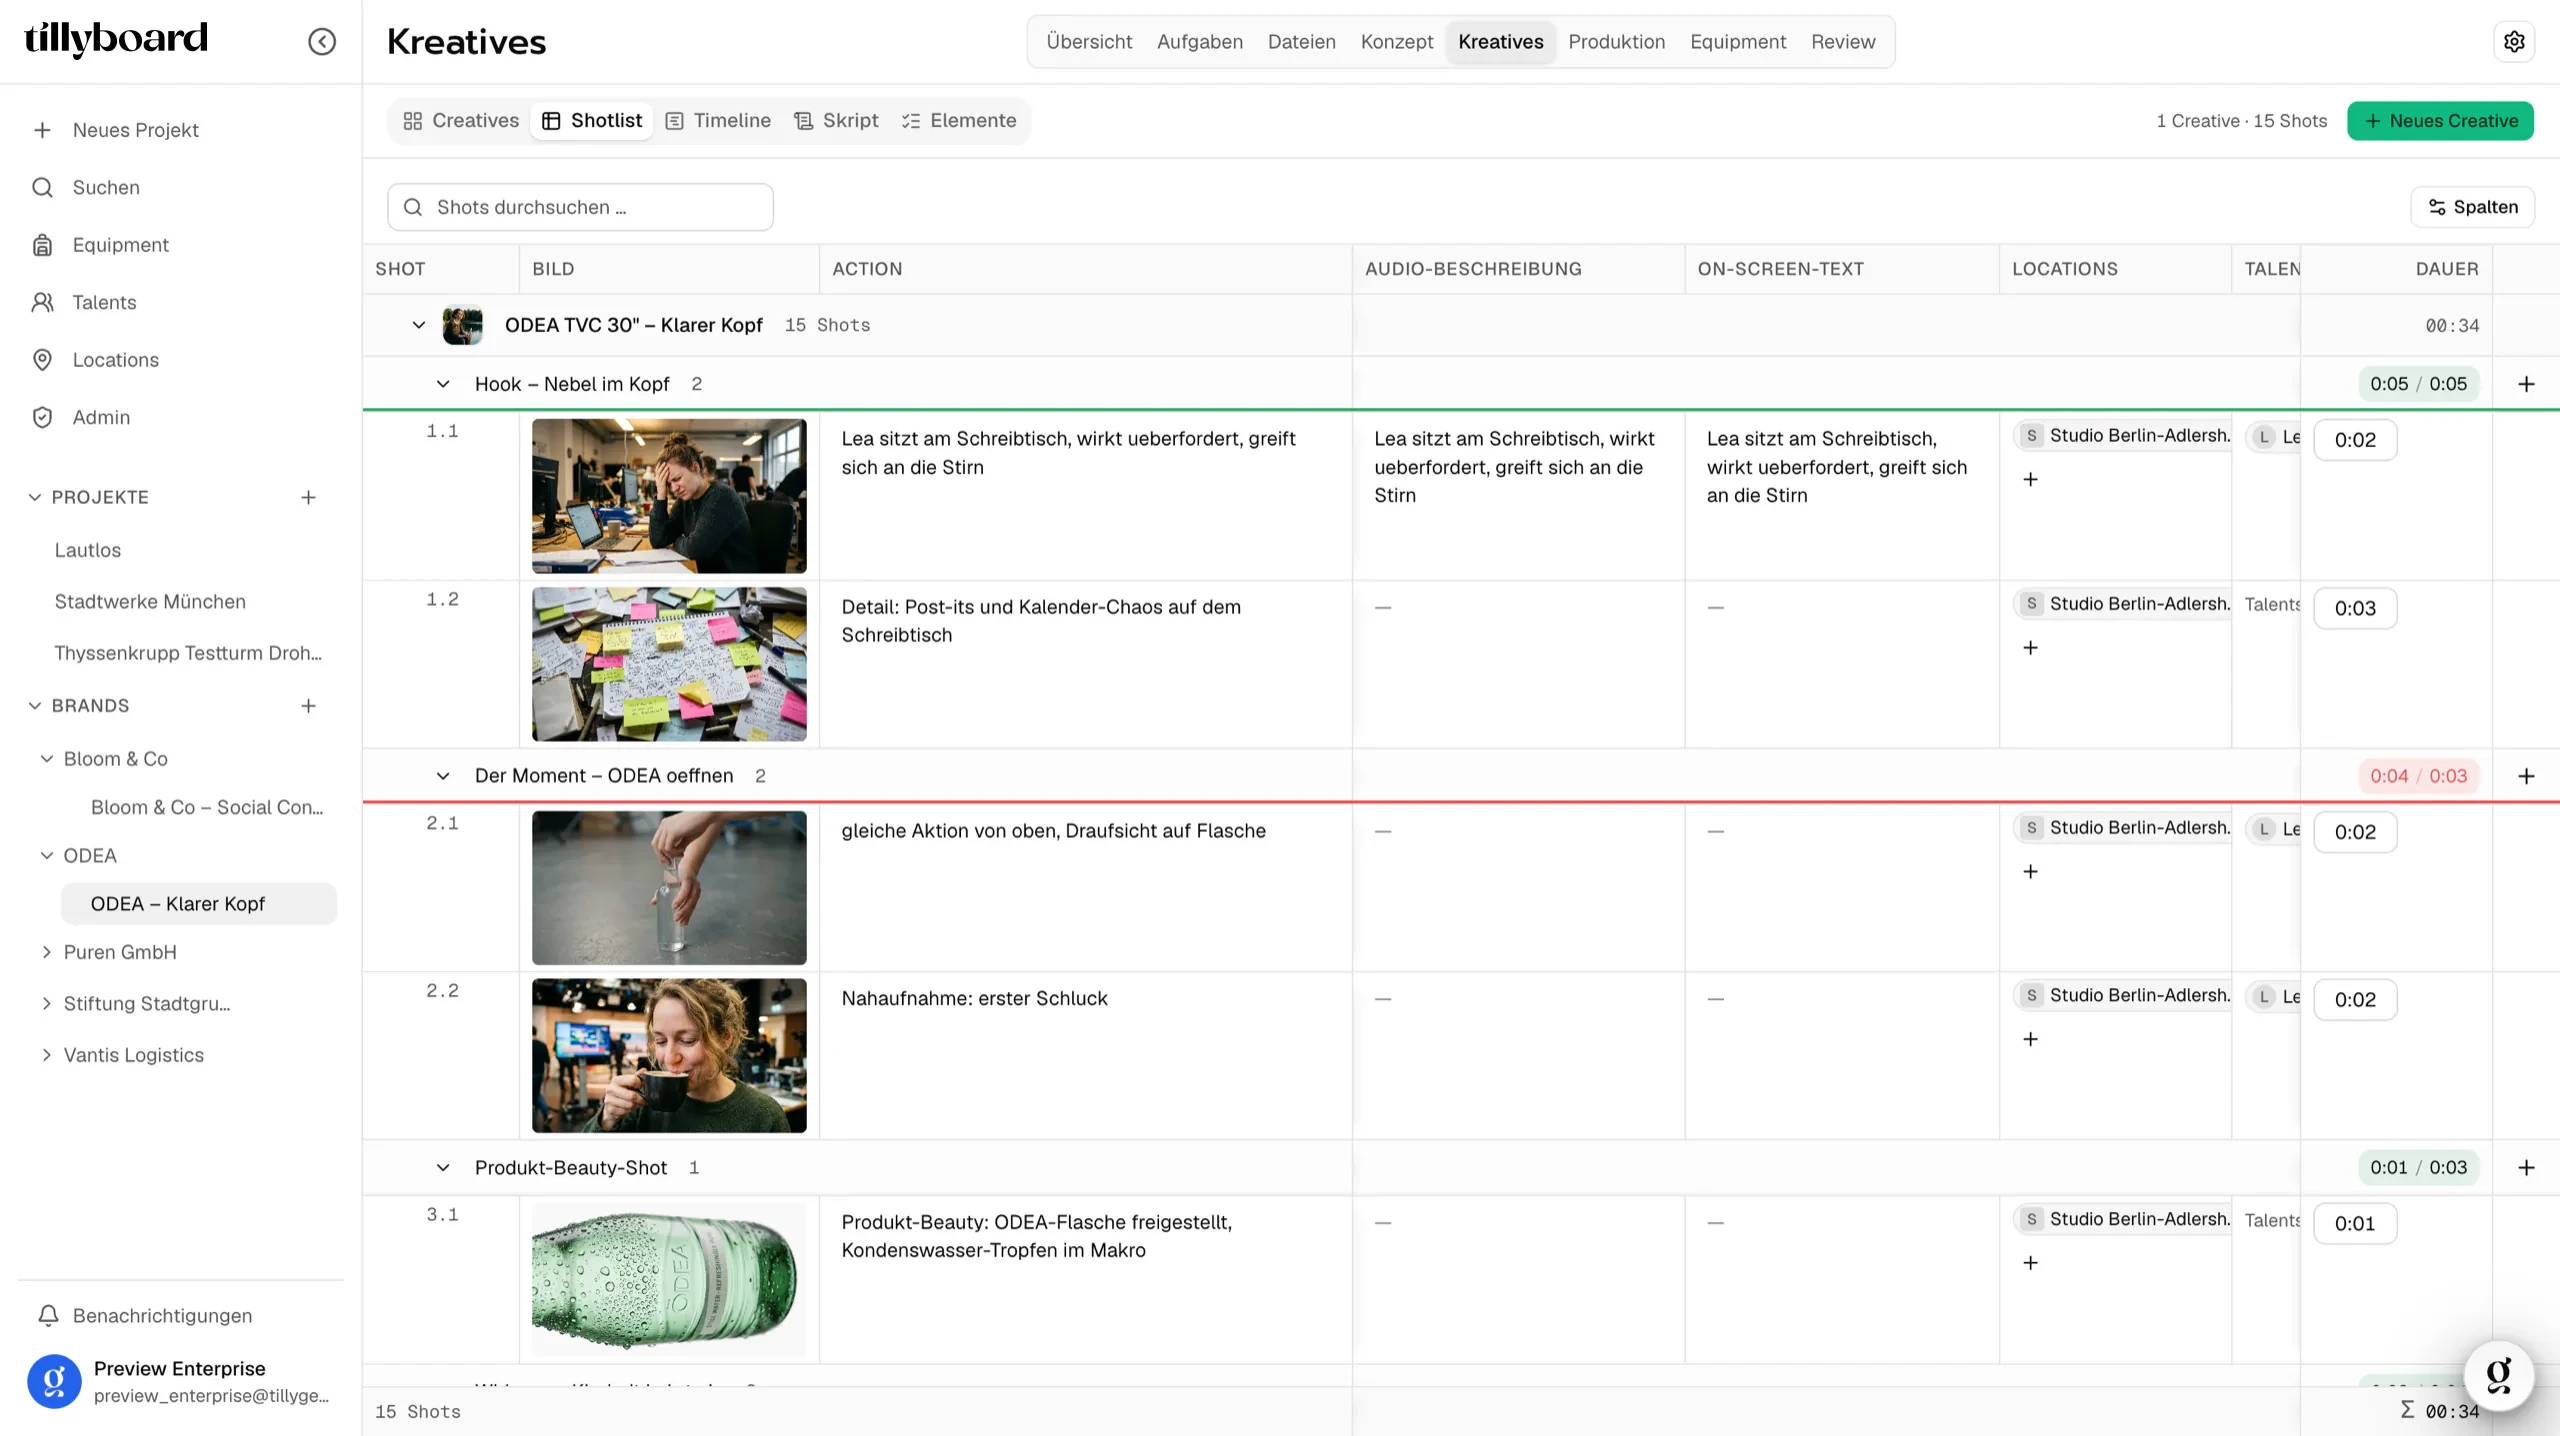Click the Suchen search icon in sidebar

[42, 187]
